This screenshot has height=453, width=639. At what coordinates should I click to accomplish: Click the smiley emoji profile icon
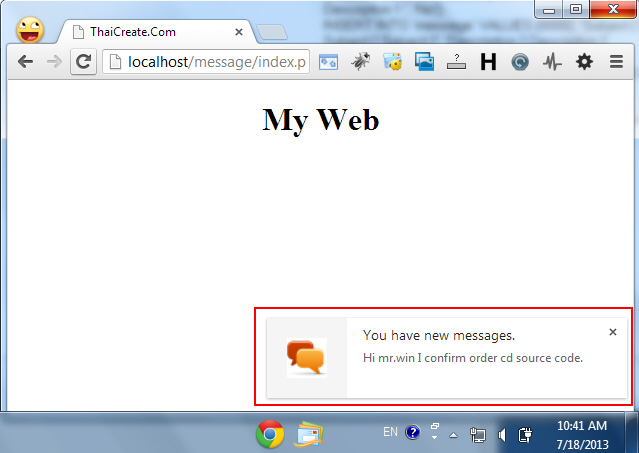tap(30, 30)
